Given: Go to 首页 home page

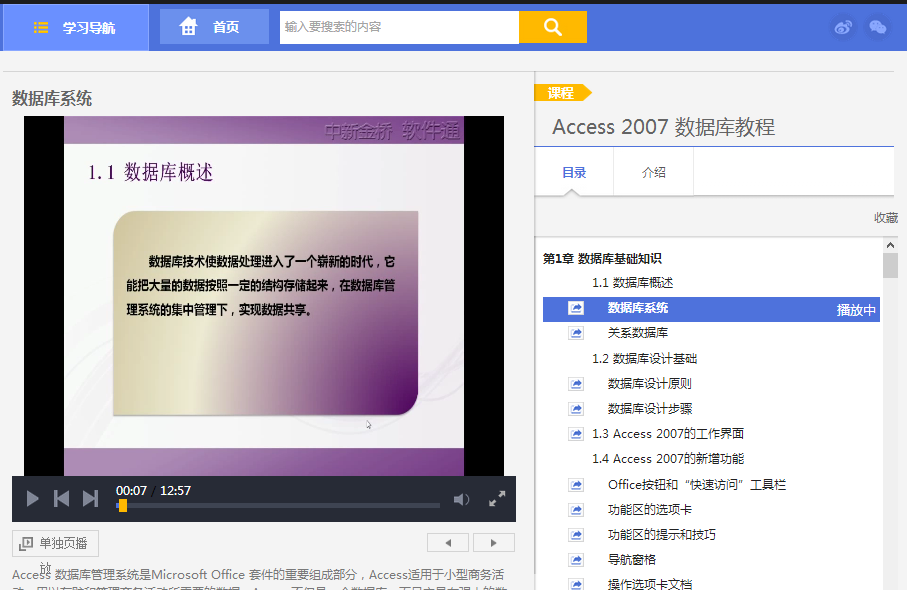Looking at the screenshot, I should [x=214, y=27].
